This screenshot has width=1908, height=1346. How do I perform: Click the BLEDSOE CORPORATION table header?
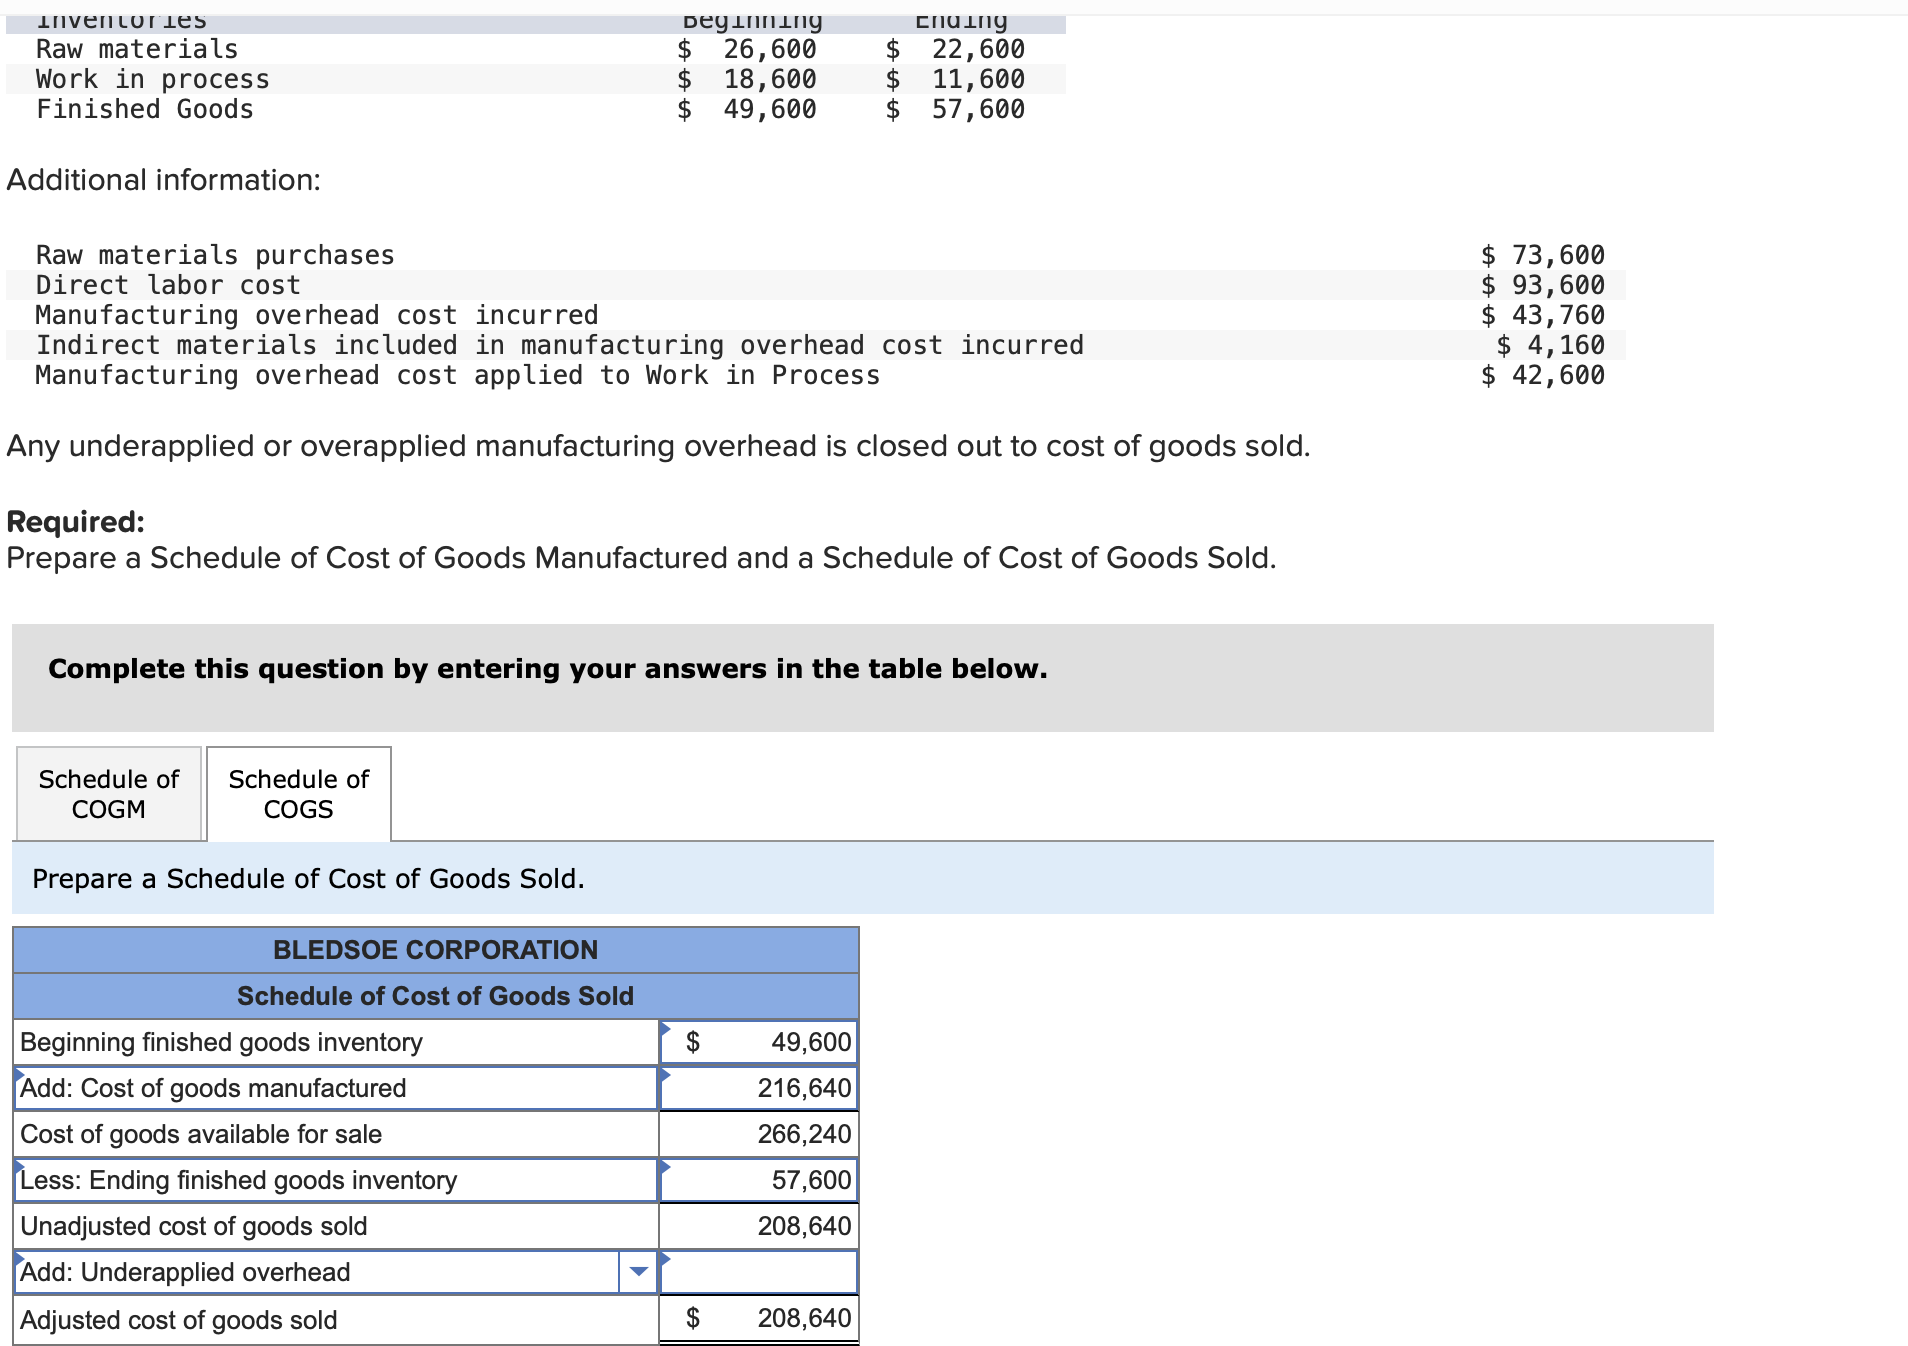click(435, 950)
